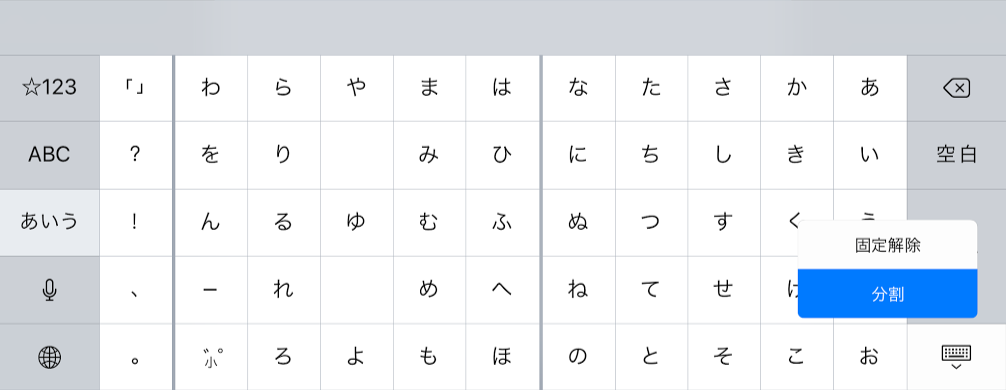Screen dimensions: 1006x390
Task: Choose 固定解除 from the popup menu
Action: pyautogui.click(x=887, y=245)
